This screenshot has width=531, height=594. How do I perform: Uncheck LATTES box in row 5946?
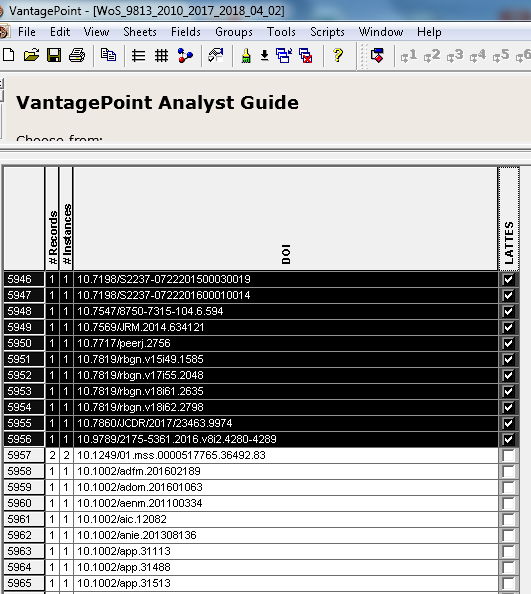508,280
